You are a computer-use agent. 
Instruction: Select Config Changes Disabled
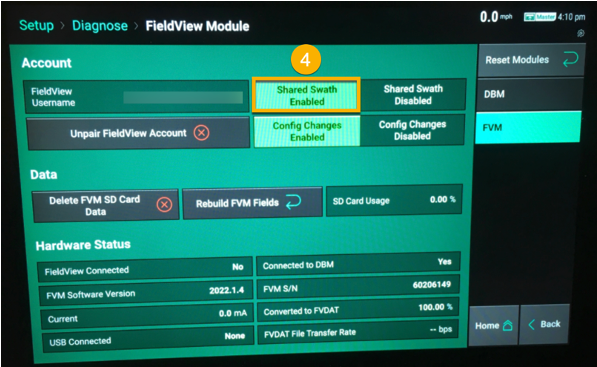(x=412, y=130)
